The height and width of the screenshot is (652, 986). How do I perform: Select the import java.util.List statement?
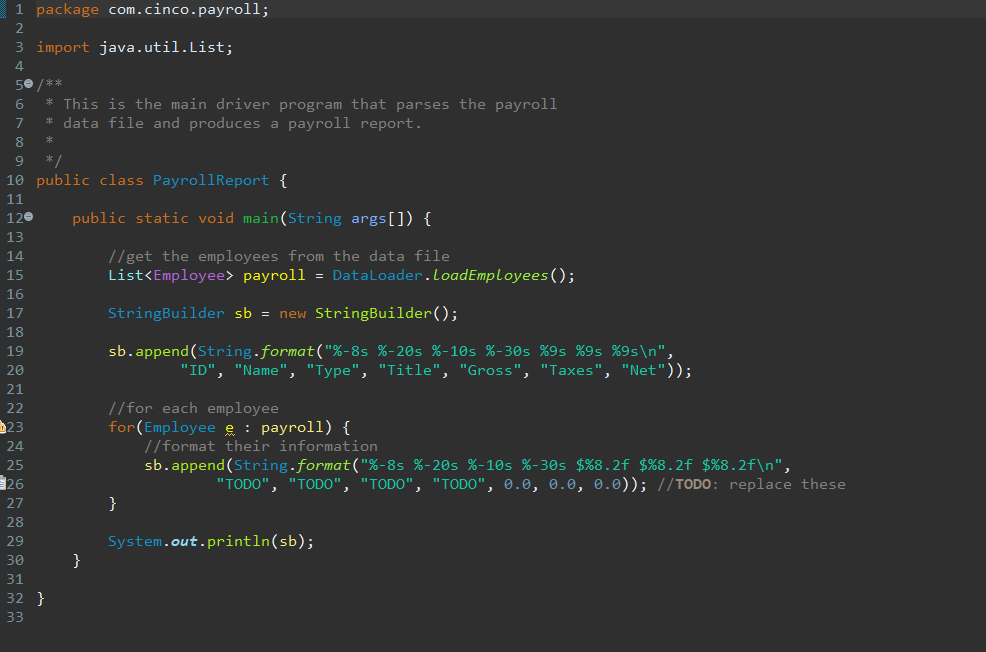click(x=134, y=46)
